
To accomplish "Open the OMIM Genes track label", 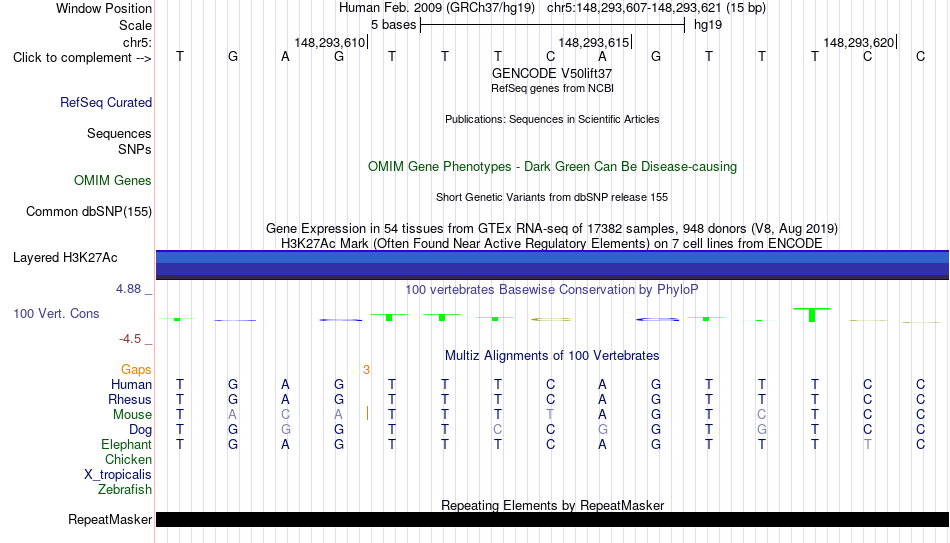I will tap(113, 181).
